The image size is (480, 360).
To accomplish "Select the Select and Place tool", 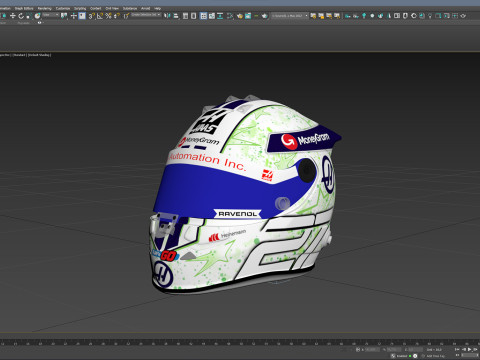I will point(37,16).
